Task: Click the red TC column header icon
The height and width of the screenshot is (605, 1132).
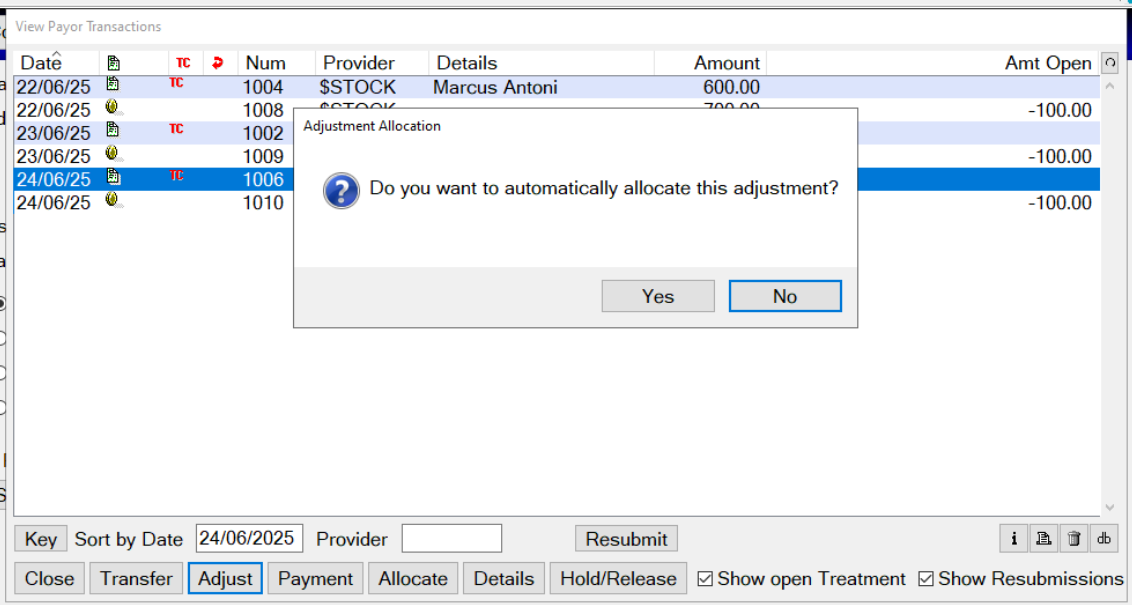Action: (183, 63)
